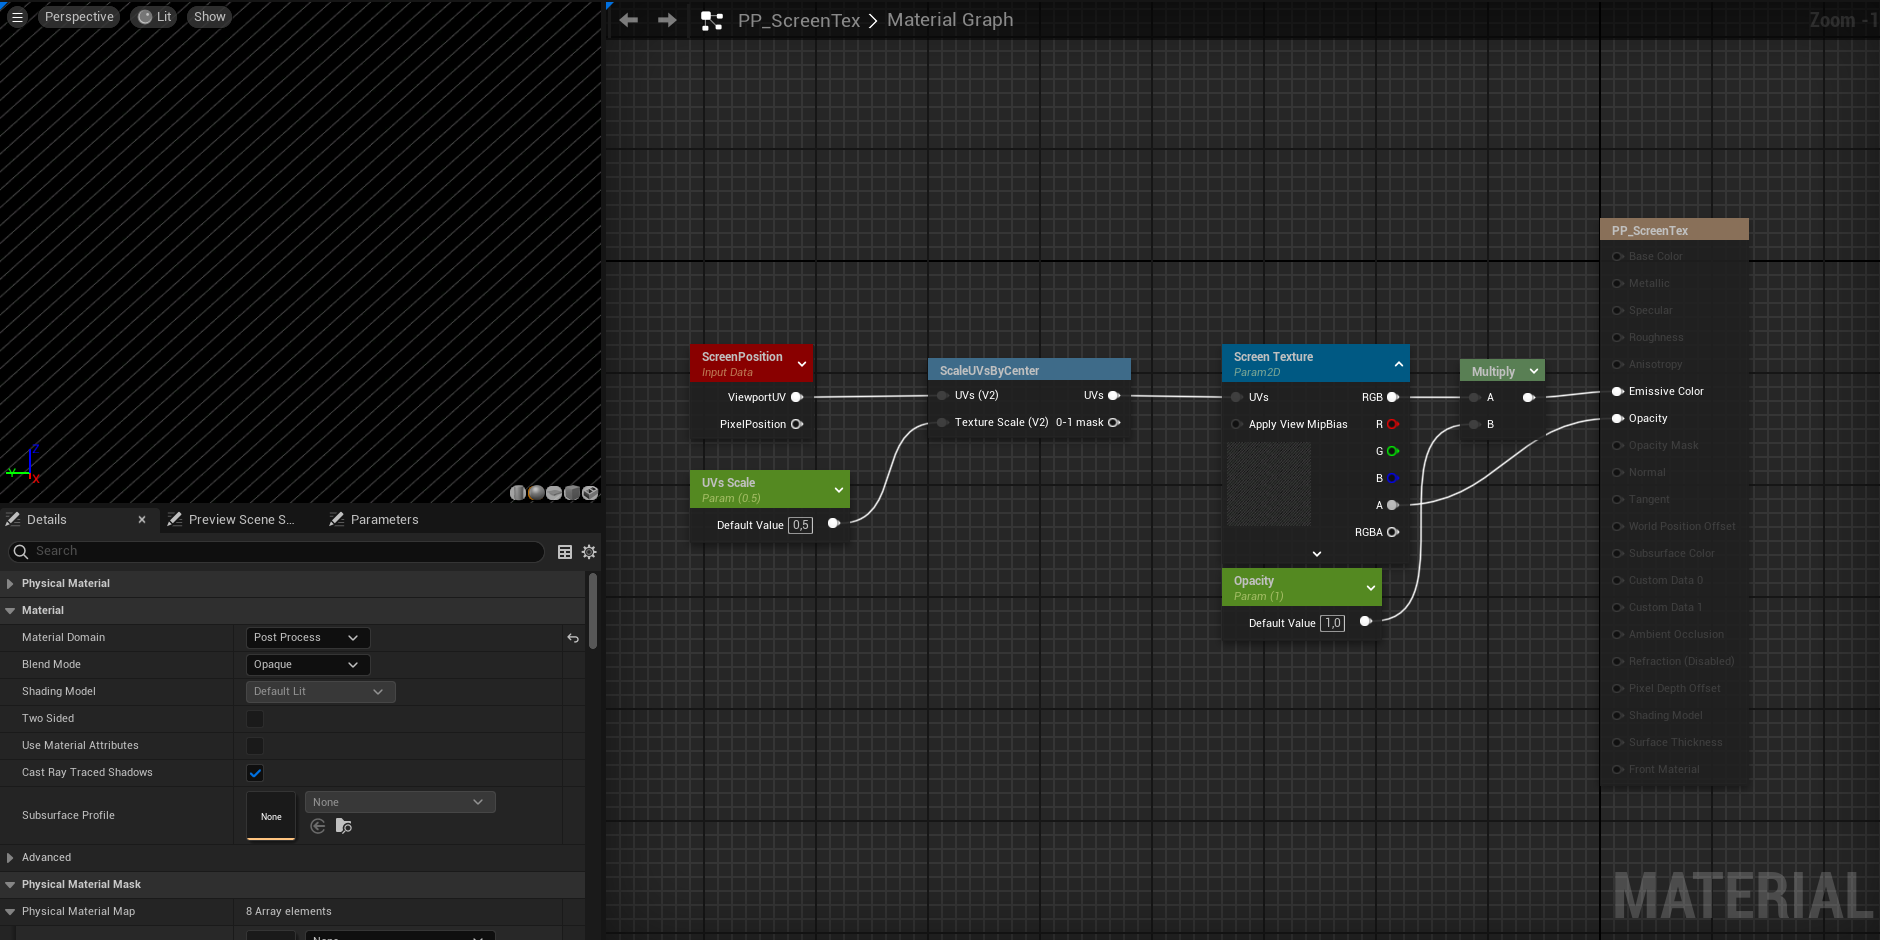Click the Subsurface Profile None thumbnail
Image resolution: width=1880 pixels, height=940 pixels.
tap(271, 816)
